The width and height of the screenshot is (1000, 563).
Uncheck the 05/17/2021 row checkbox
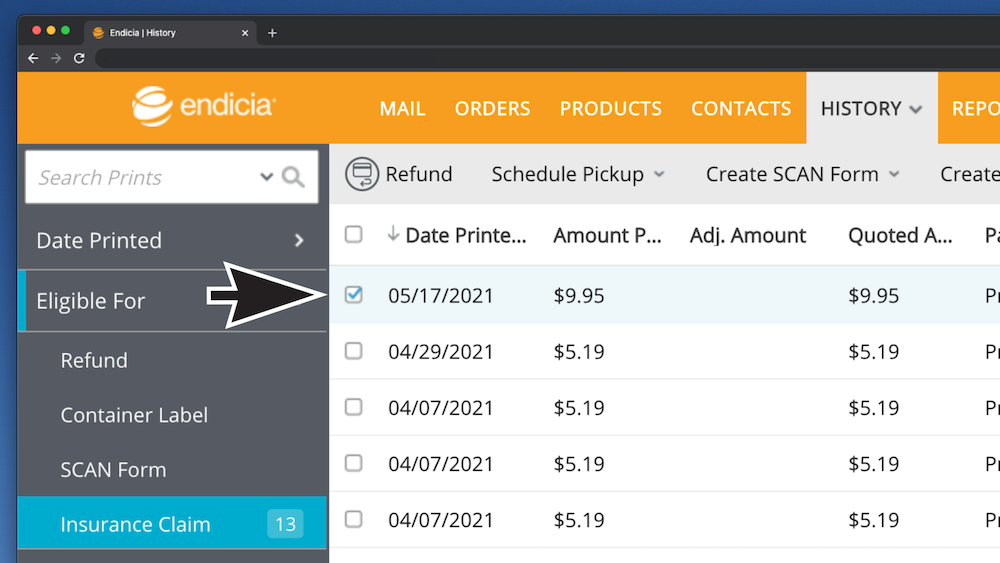coord(353,295)
